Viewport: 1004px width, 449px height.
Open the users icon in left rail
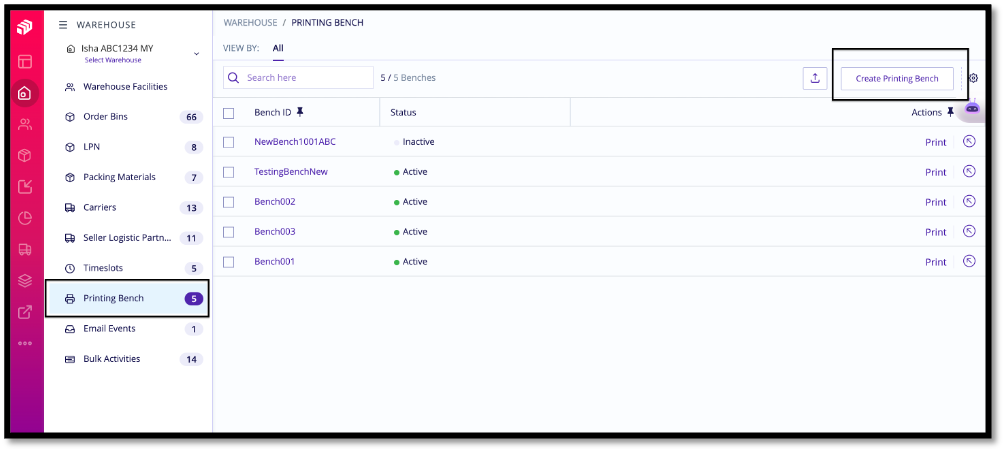point(24,124)
